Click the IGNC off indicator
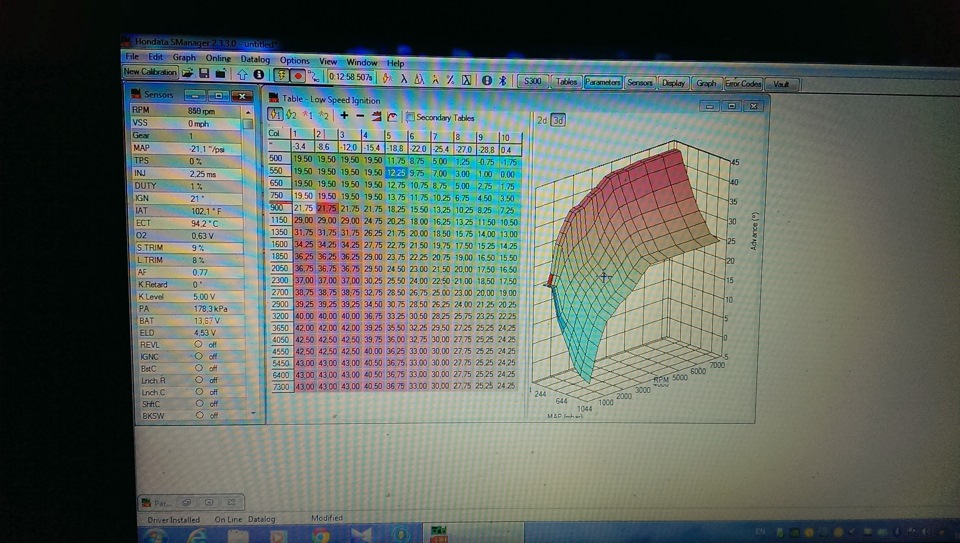960x543 pixels. 198,356
